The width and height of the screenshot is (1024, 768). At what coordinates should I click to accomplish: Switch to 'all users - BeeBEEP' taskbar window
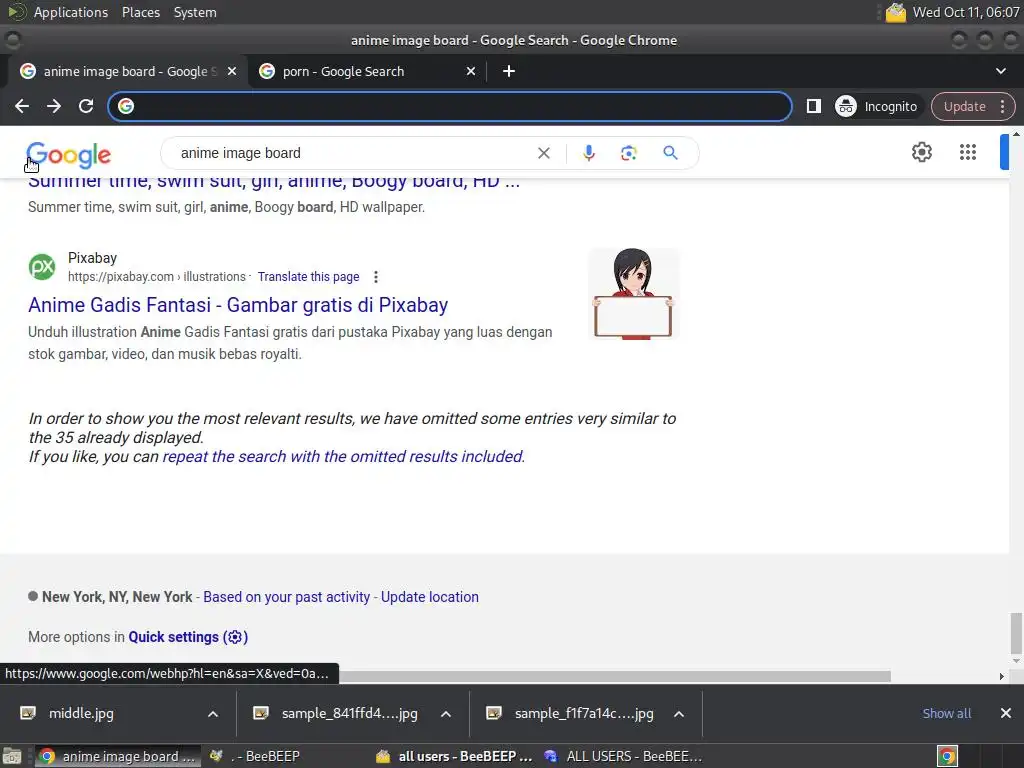[455, 756]
